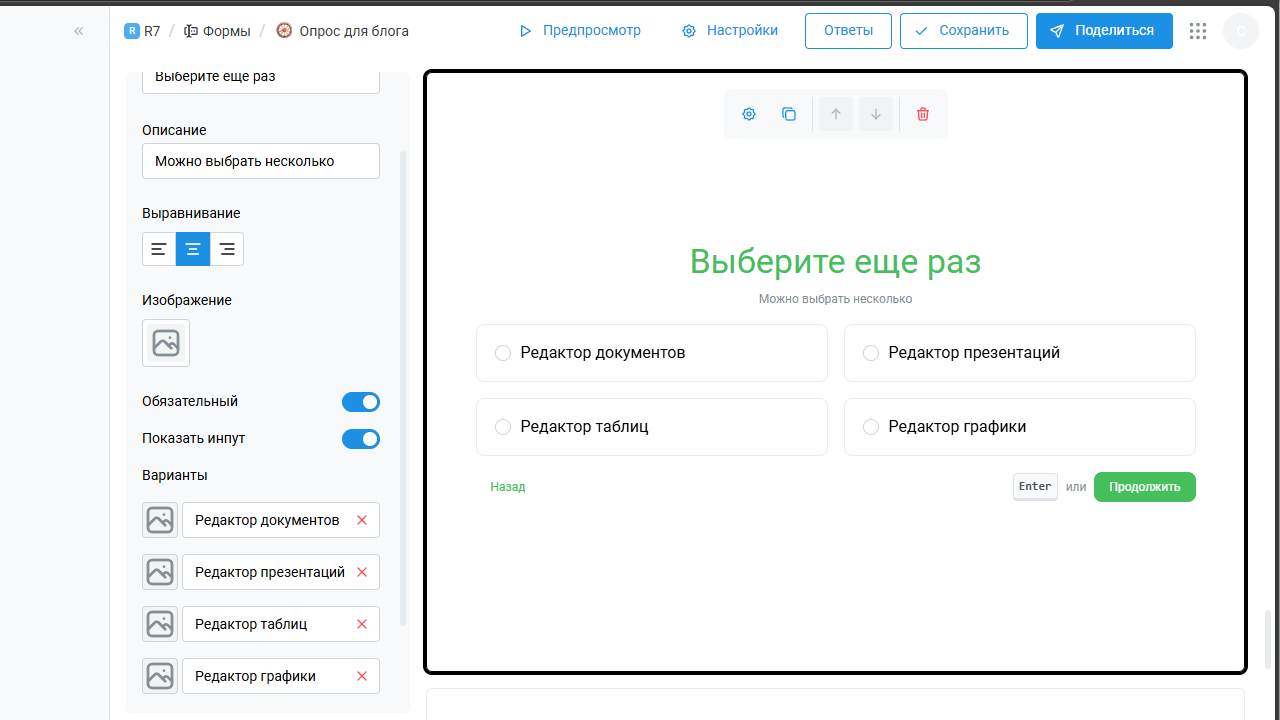
Task: Click the Назад link in preview
Action: [508, 487]
